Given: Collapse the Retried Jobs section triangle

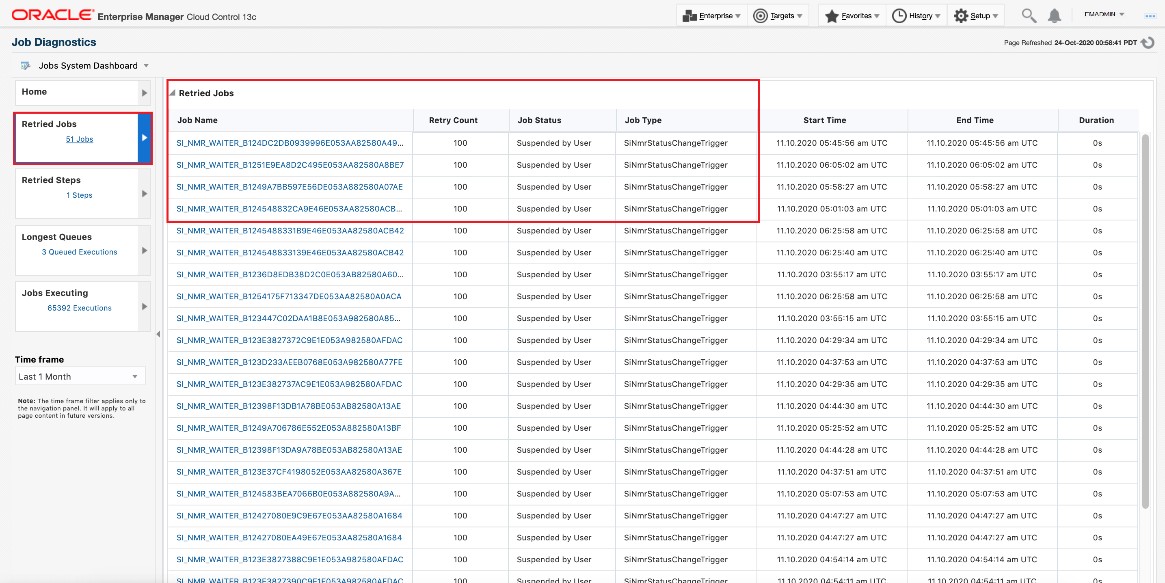Looking at the screenshot, I should click(x=172, y=93).
